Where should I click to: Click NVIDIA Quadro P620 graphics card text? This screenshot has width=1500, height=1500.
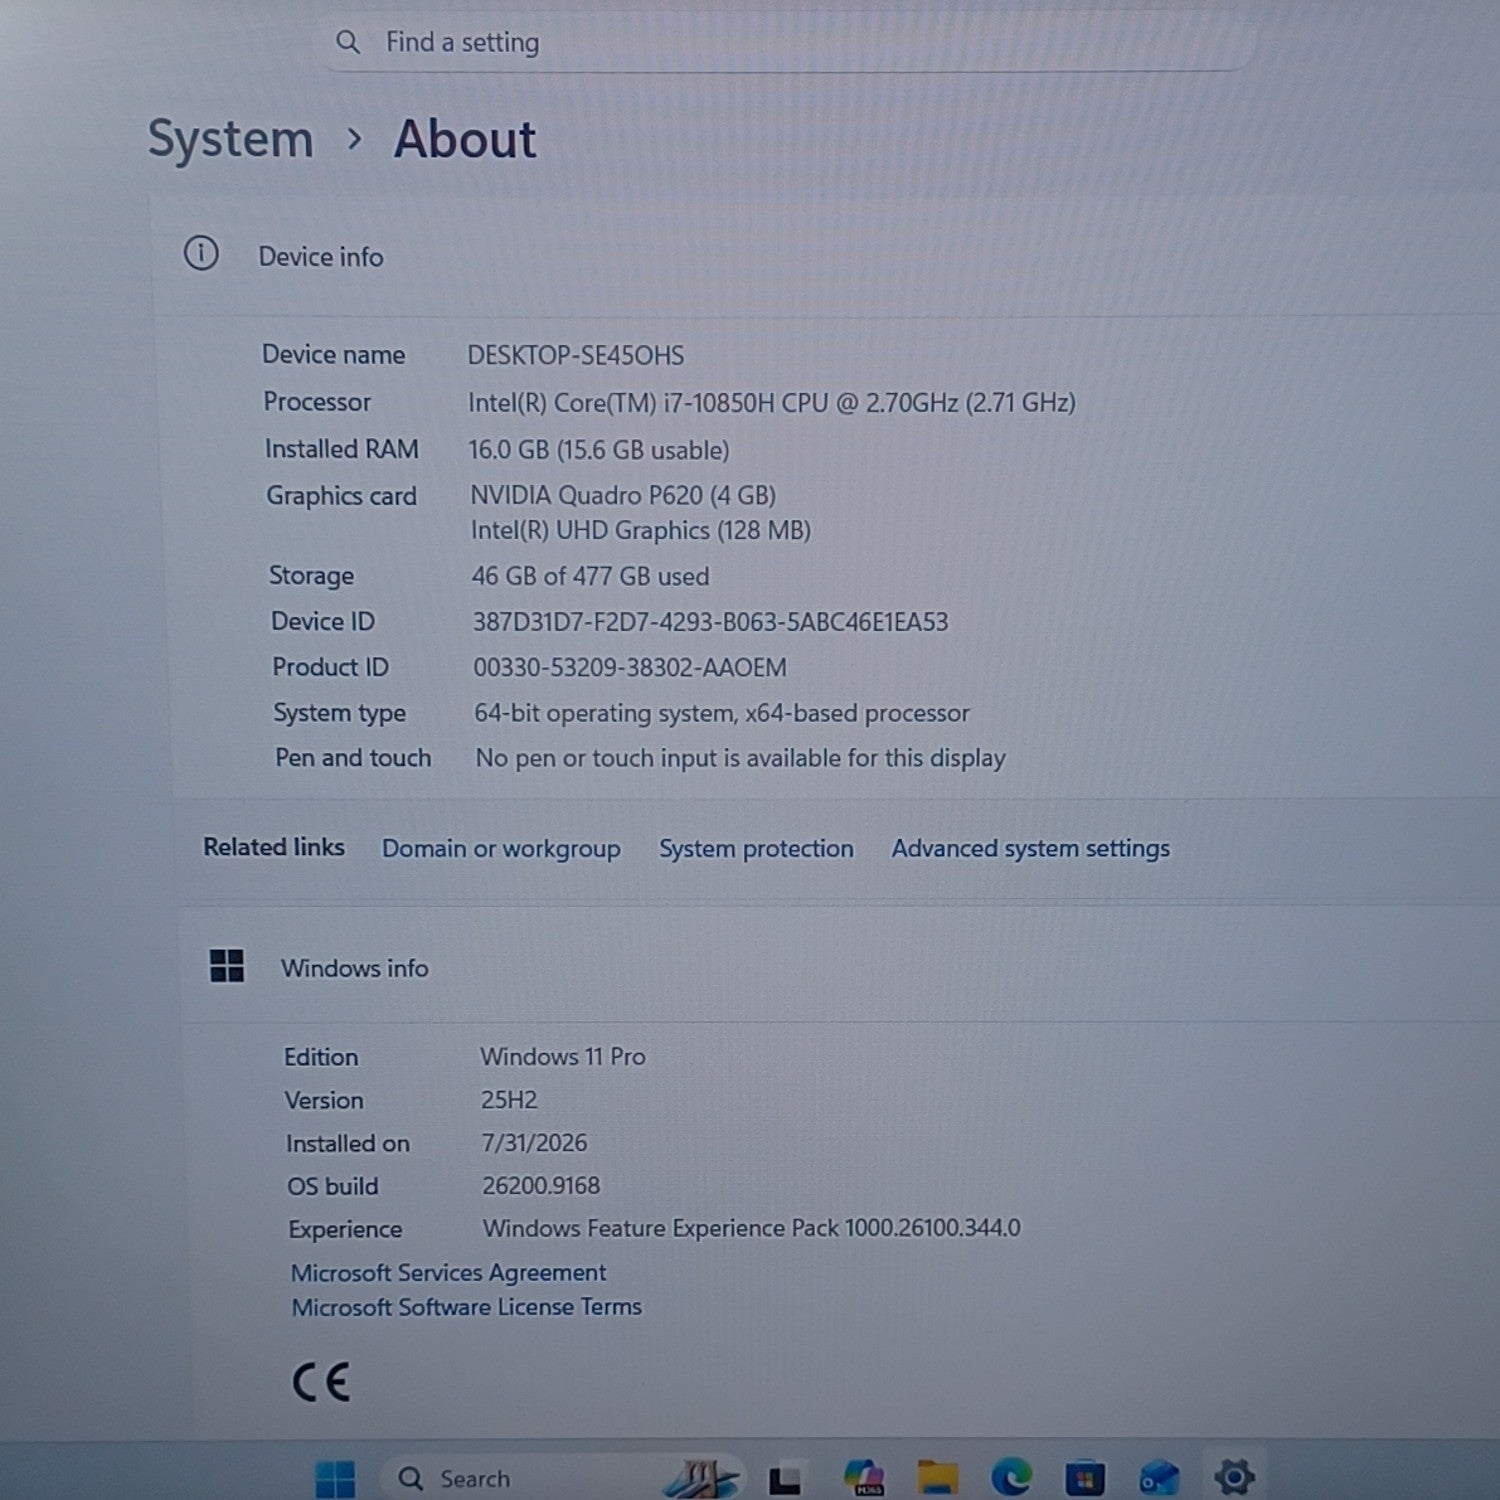[x=623, y=495]
